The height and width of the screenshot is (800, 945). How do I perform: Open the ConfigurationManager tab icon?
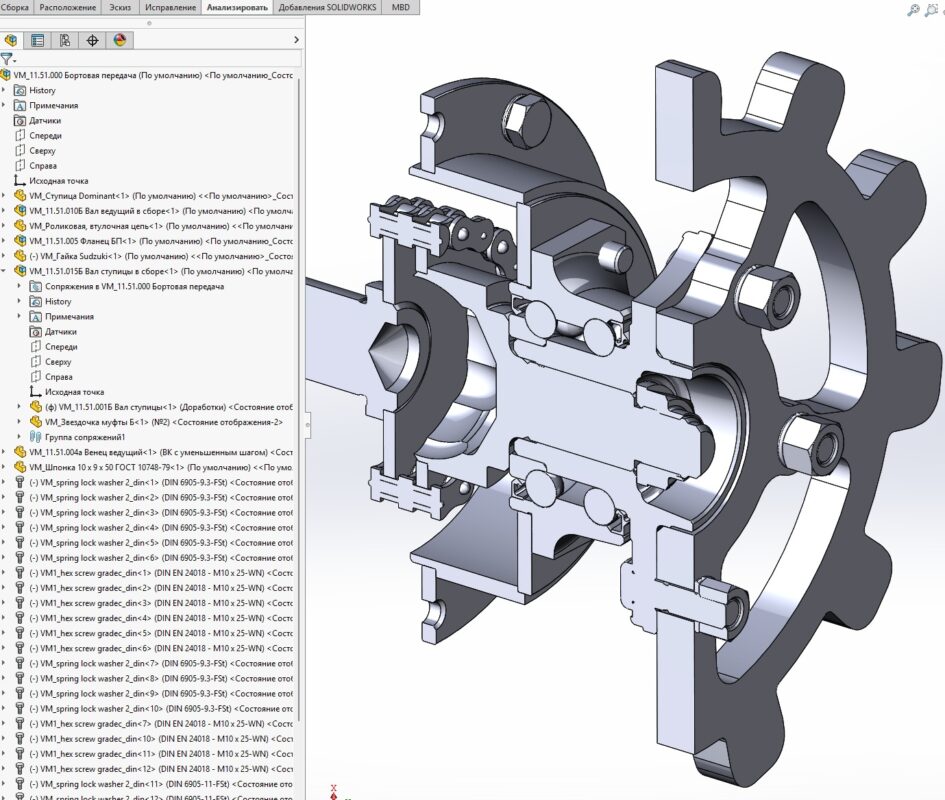tap(65, 41)
